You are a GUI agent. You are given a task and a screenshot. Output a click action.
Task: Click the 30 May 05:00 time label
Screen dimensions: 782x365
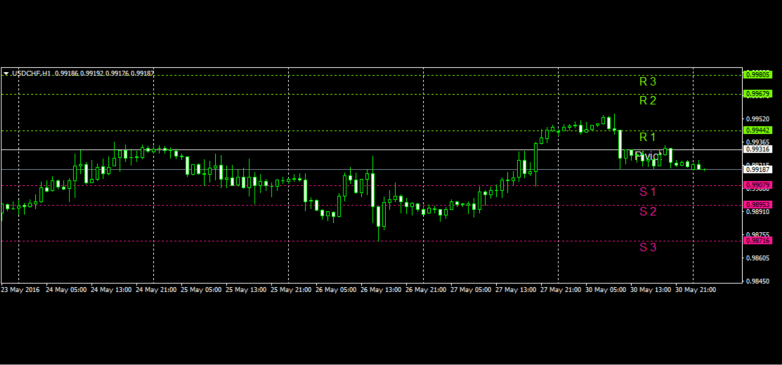pos(605,289)
